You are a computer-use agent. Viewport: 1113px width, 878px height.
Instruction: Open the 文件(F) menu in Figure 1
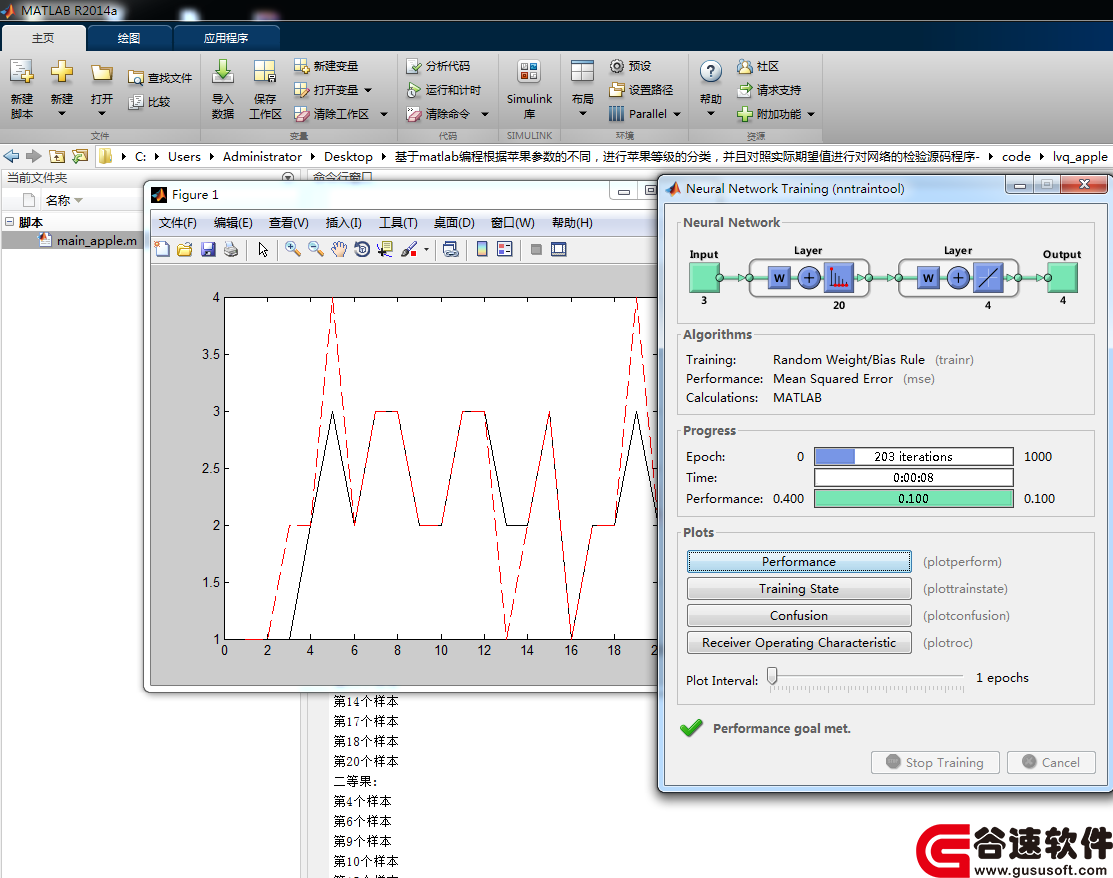click(x=177, y=223)
